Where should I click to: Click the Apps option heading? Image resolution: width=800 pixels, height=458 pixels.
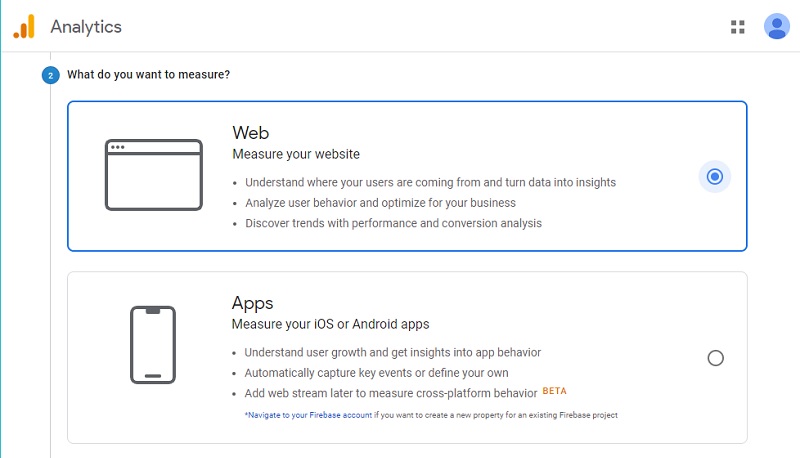[x=252, y=303]
